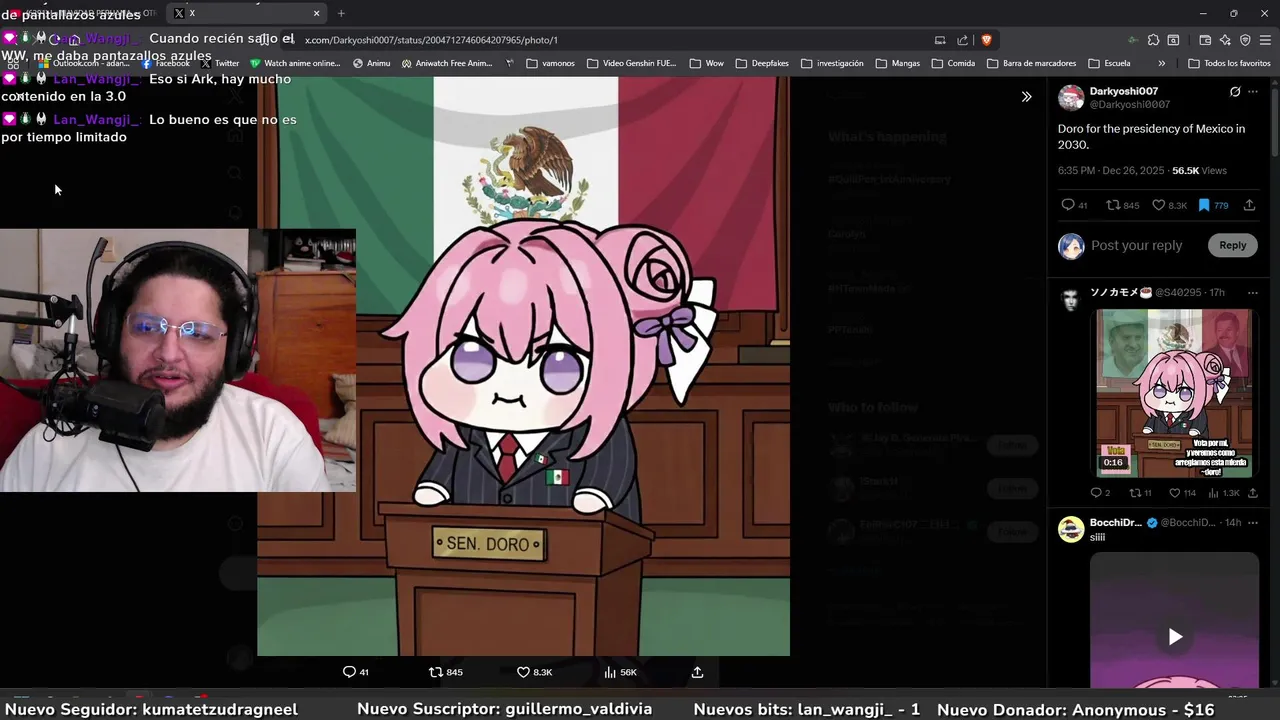
Task: Open the more options menu on Darkyoshi007's post
Action: (1253, 91)
